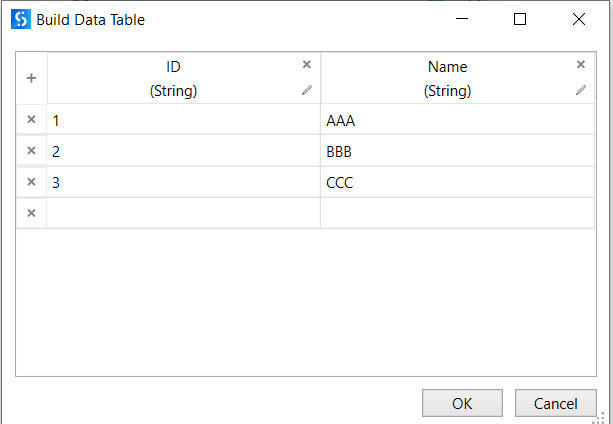Select the ID cell with value 3
Viewport: 613px width, 424px height.
pyautogui.click(x=183, y=182)
